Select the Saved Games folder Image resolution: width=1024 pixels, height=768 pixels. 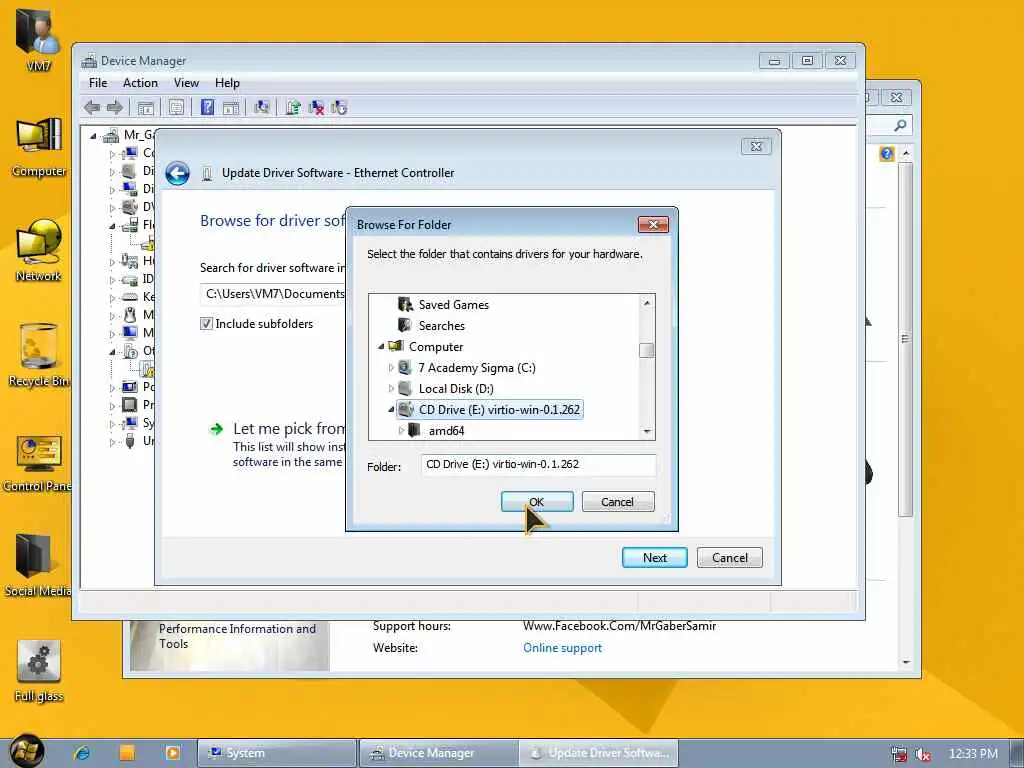coord(453,305)
